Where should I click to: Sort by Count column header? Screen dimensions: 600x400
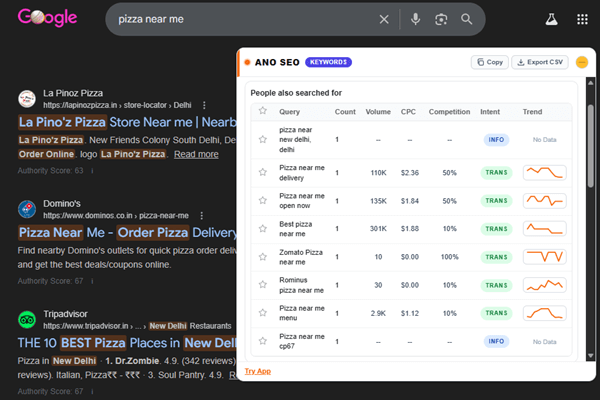345,112
